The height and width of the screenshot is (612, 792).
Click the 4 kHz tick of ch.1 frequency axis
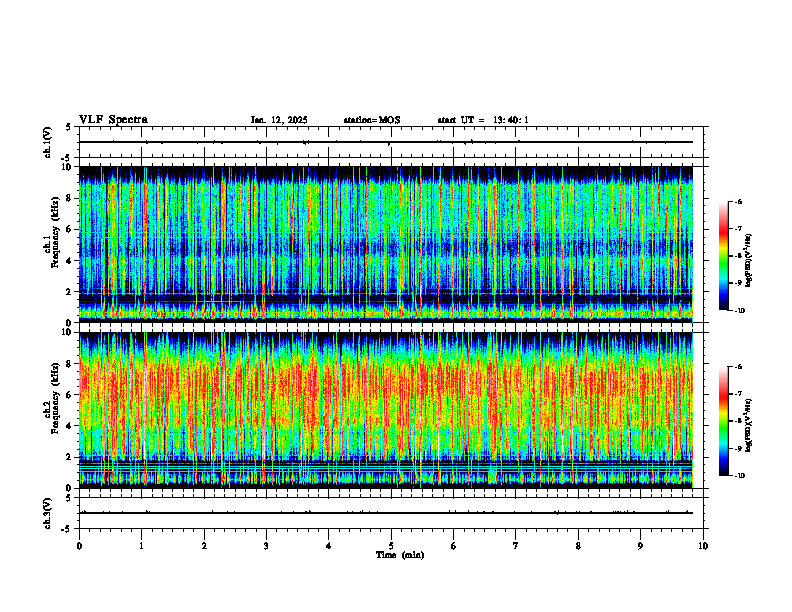pos(70,261)
